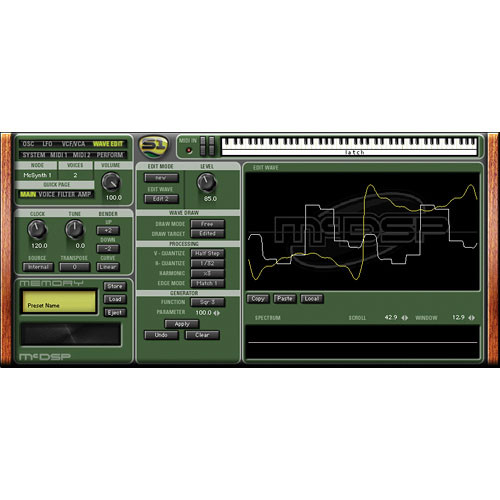Select the FILTER quick page
Viewport: 500px width, 500px height.
tap(66, 194)
